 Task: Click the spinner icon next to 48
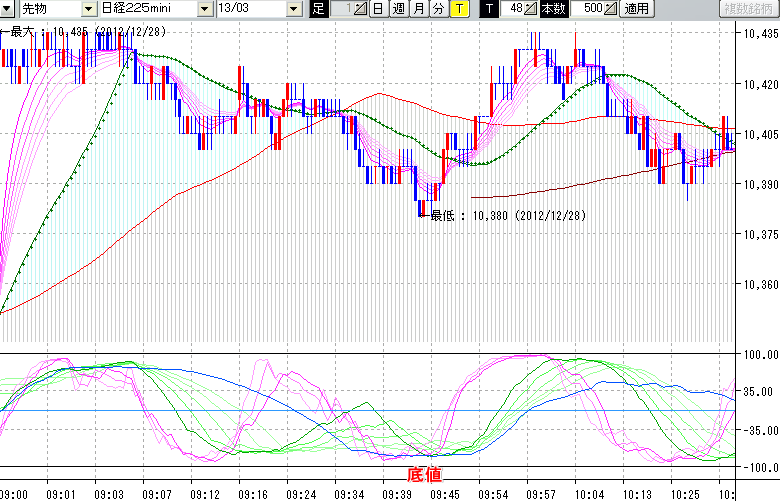pyautogui.click(x=532, y=9)
